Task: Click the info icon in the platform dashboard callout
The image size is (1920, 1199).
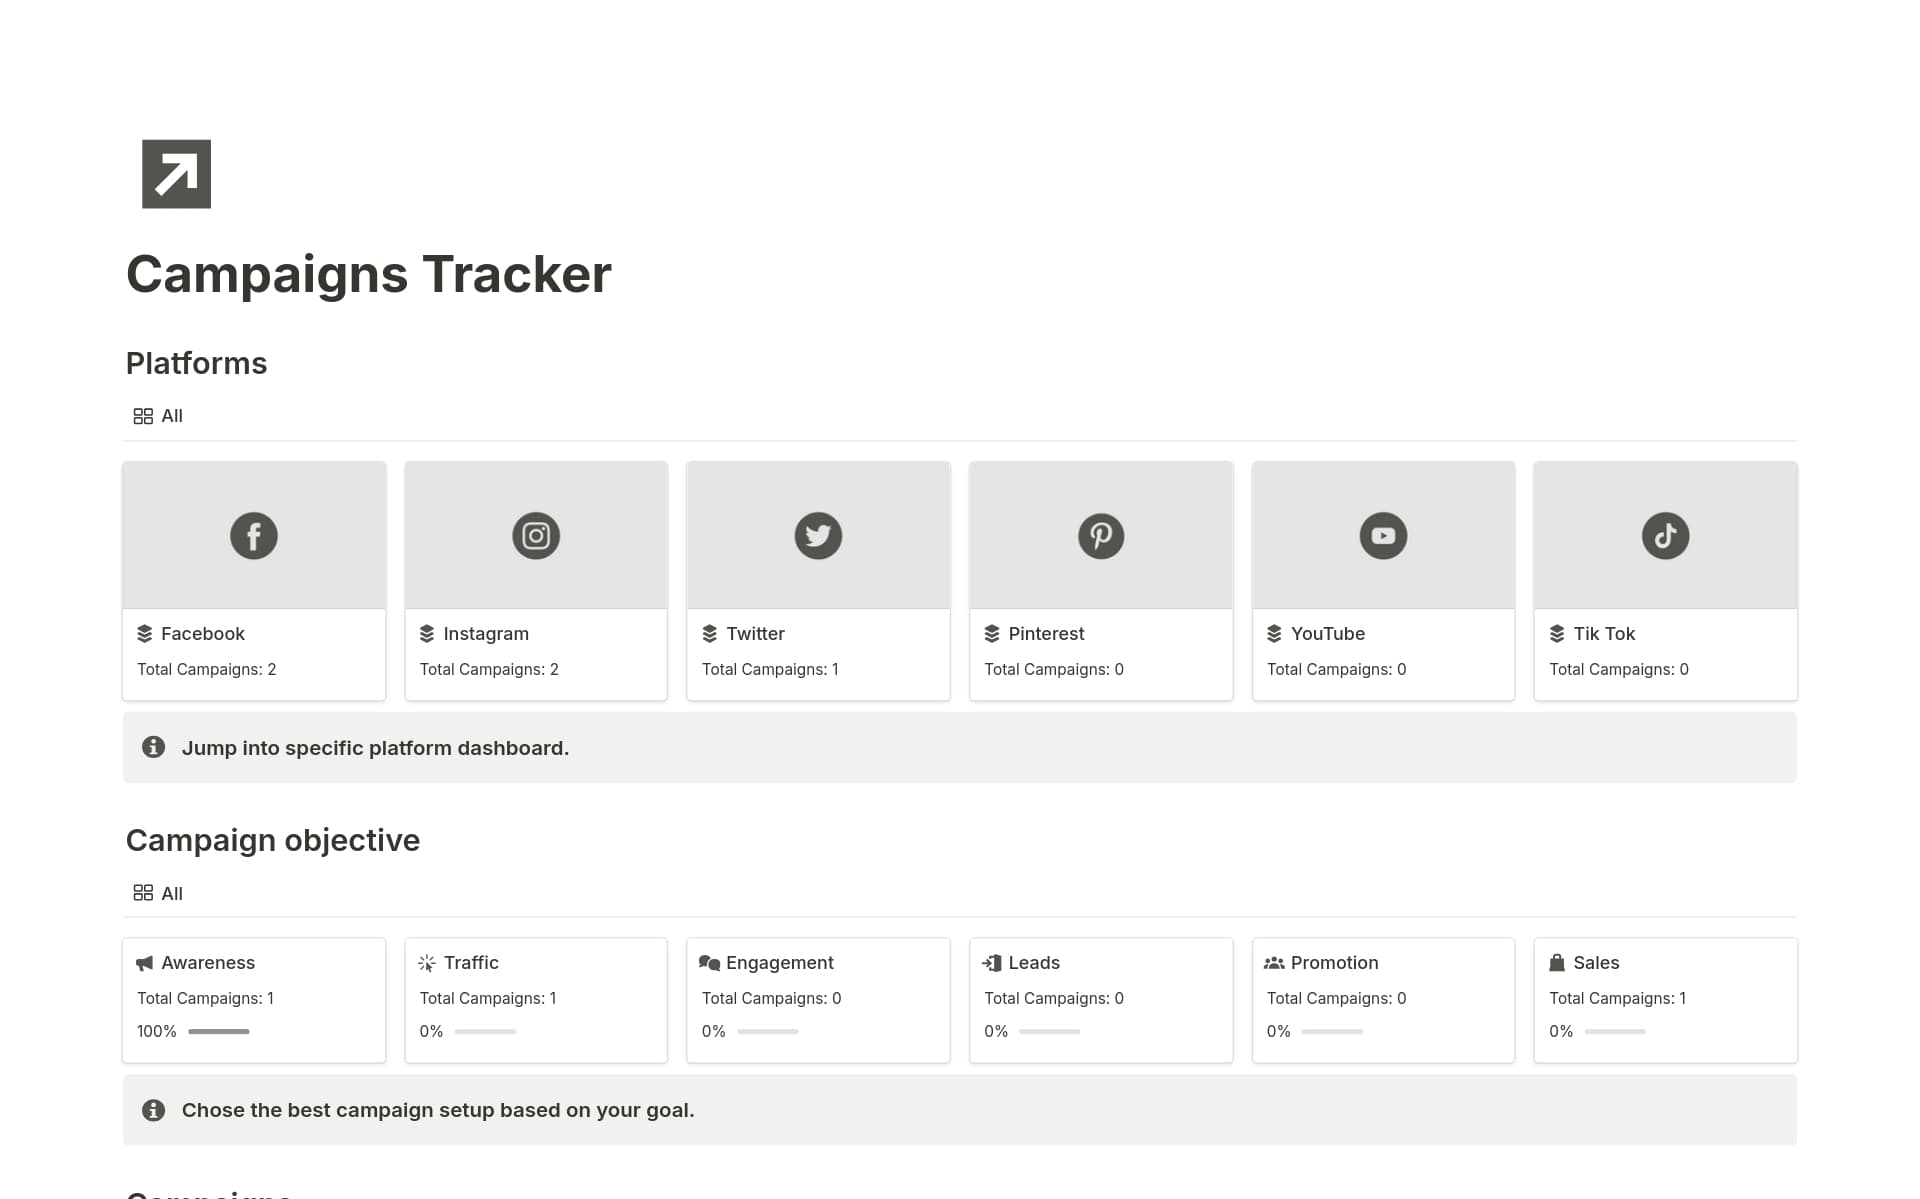Action: 154,747
